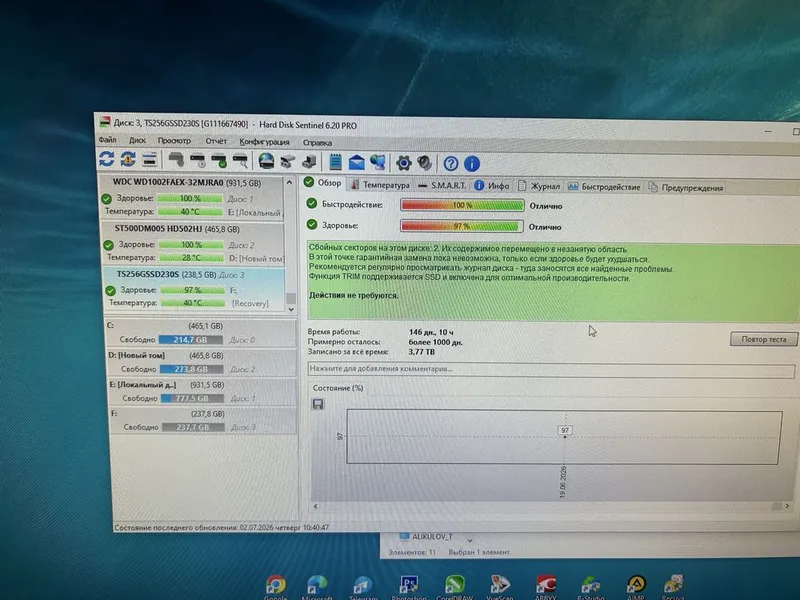Click the floppy save icon above chart
Viewport: 800px width, 600px height.
tap(318, 405)
